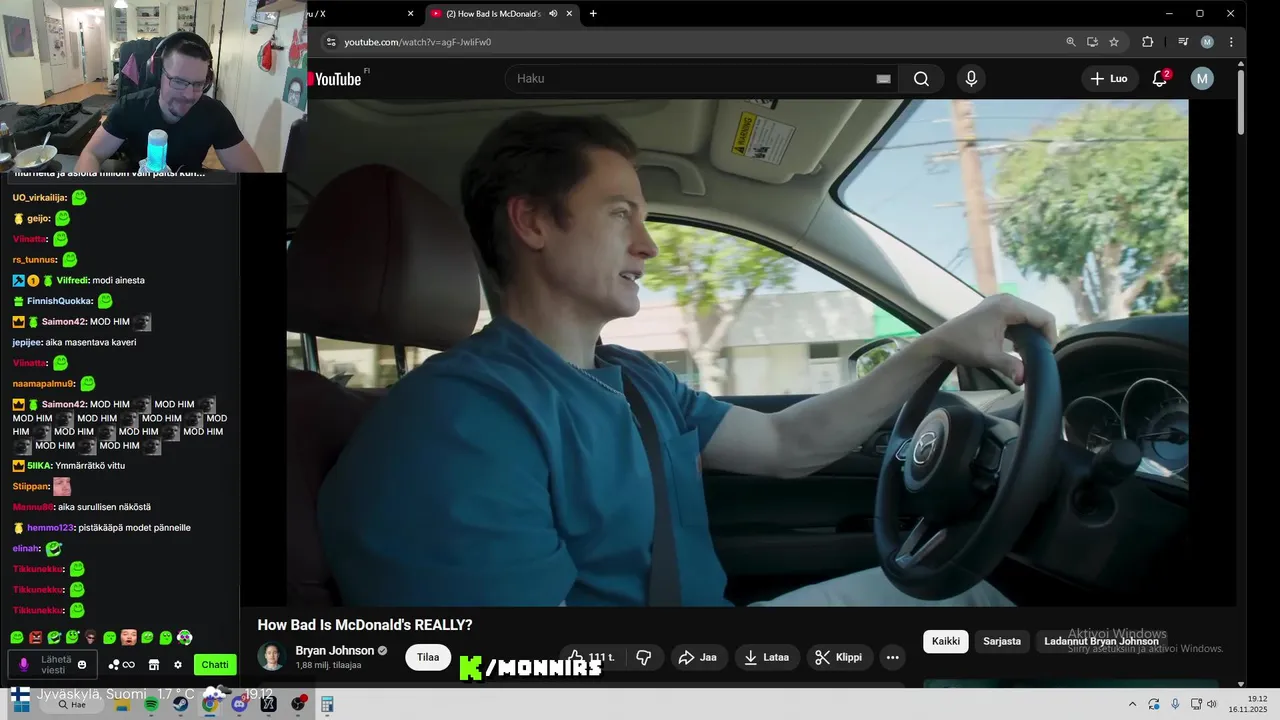Viewport: 1280px width, 720px height.
Task: Mute the YouTube tab via speaker icon
Action: click(x=553, y=14)
